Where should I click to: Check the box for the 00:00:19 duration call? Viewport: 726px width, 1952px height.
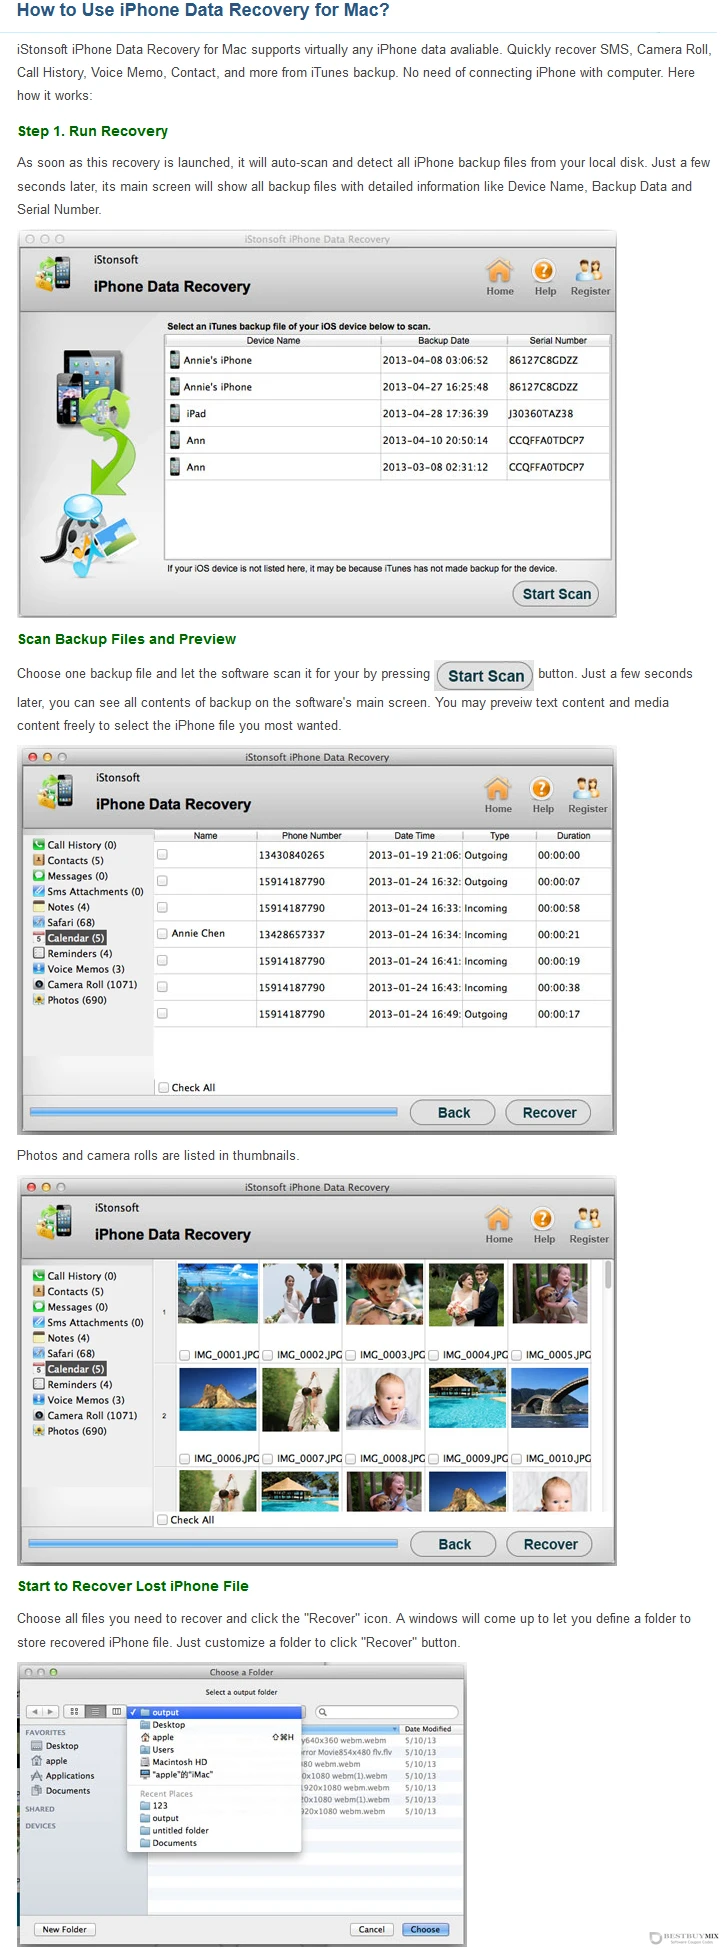[x=162, y=961]
